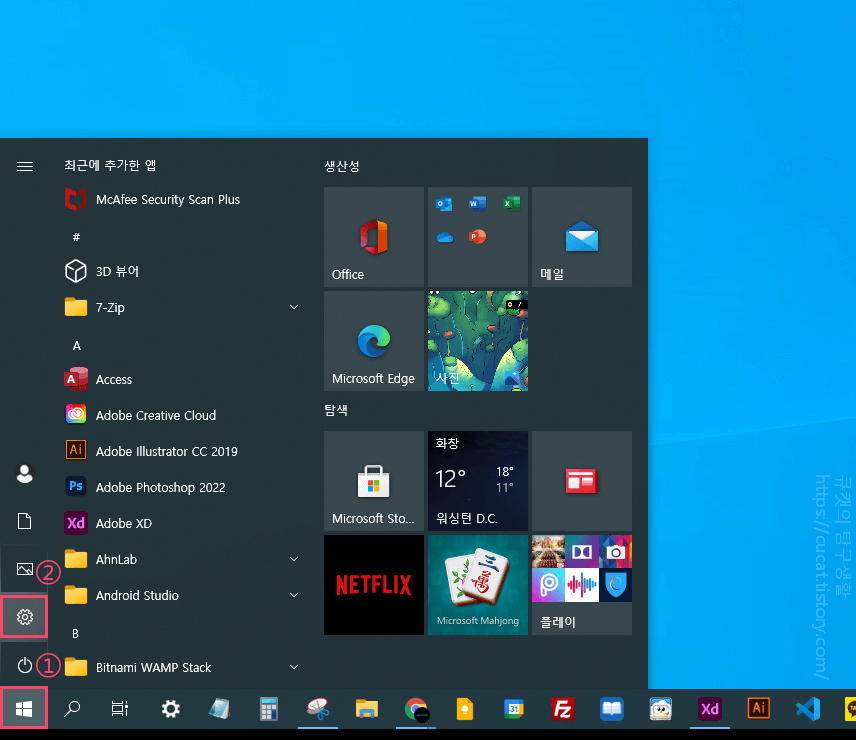
Task: Open the 사진 photos tile
Action: click(x=478, y=341)
